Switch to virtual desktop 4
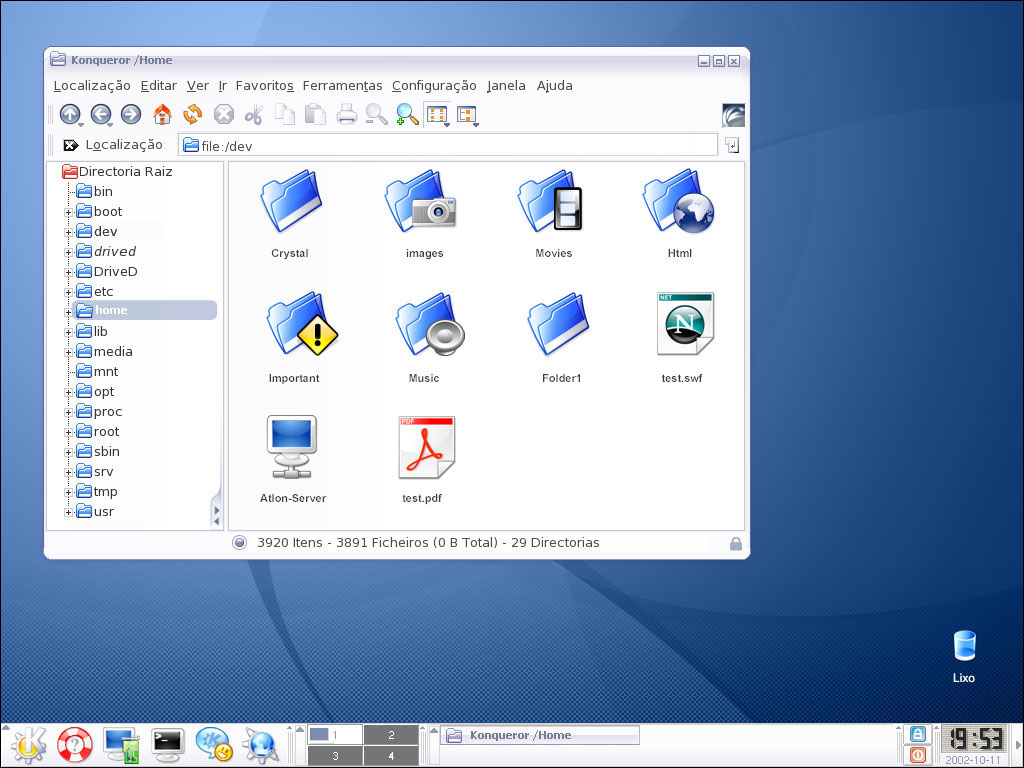 click(391, 756)
